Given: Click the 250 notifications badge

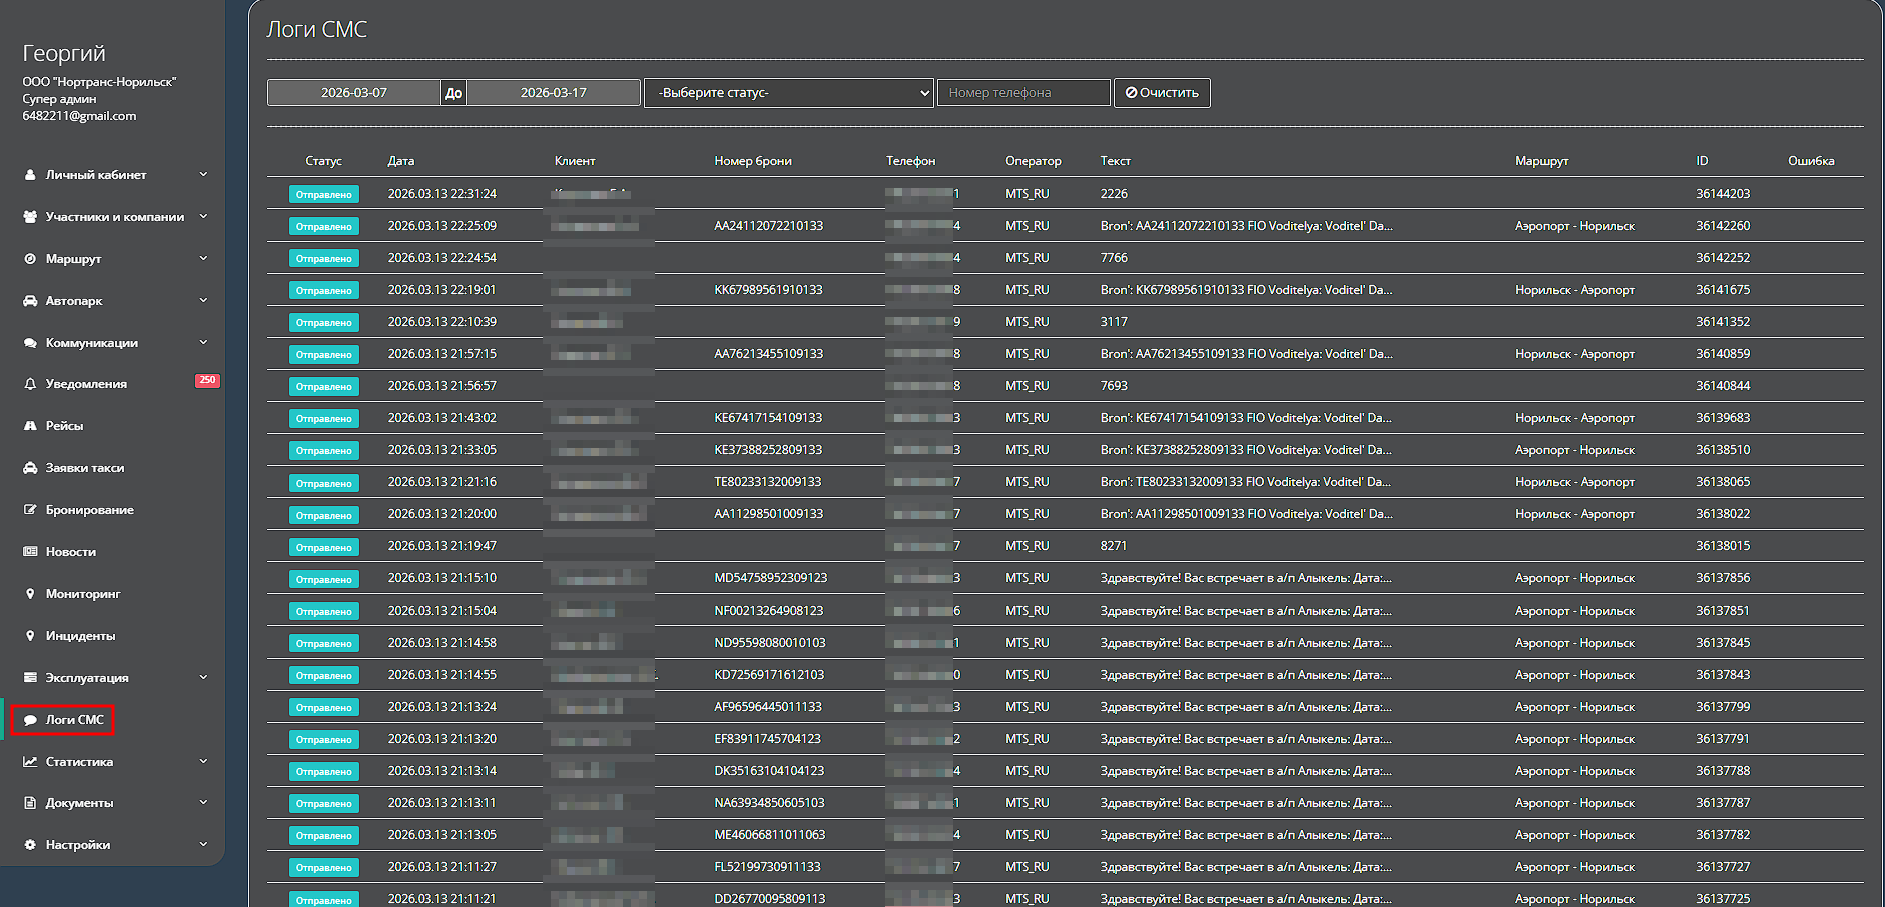Looking at the screenshot, I should pyautogui.click(x=207, y=381).
